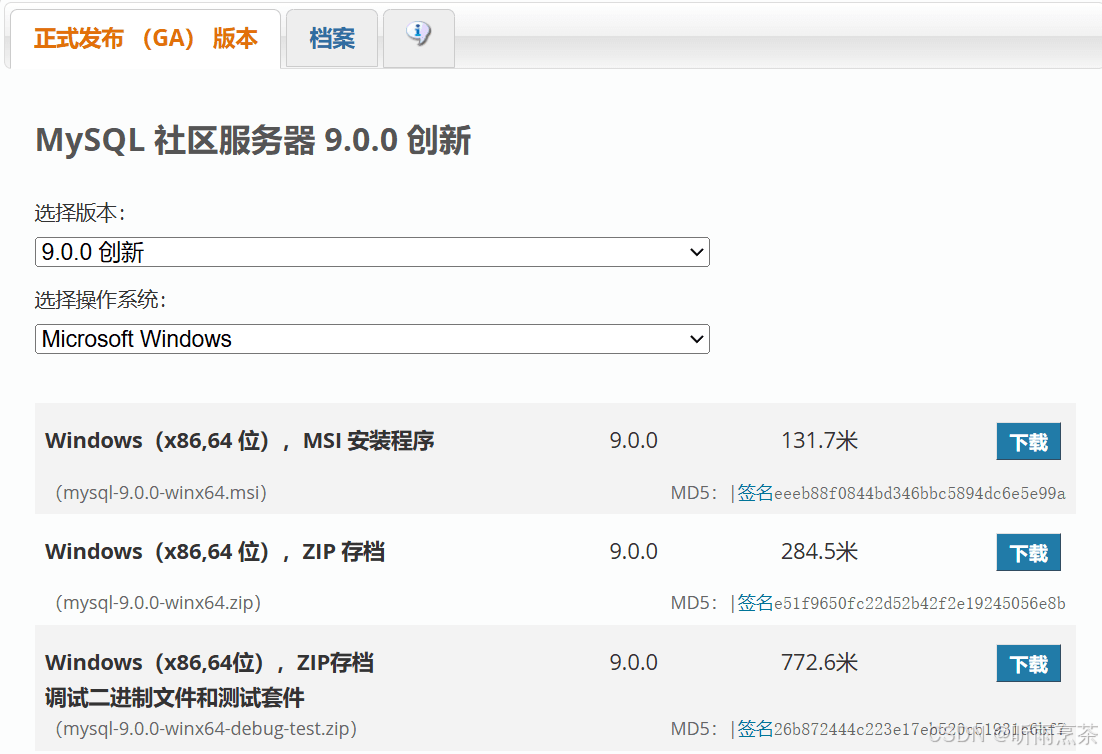Download the MSI 安装程序 package
The height and width of the screenshot is (754, 1102).
(1028, 441)
